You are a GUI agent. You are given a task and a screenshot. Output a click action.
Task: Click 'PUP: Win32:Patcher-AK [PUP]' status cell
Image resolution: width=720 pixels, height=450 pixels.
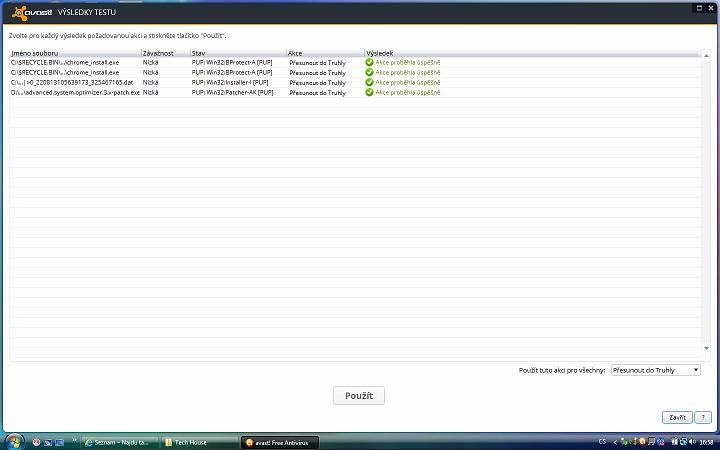(232, 92)
